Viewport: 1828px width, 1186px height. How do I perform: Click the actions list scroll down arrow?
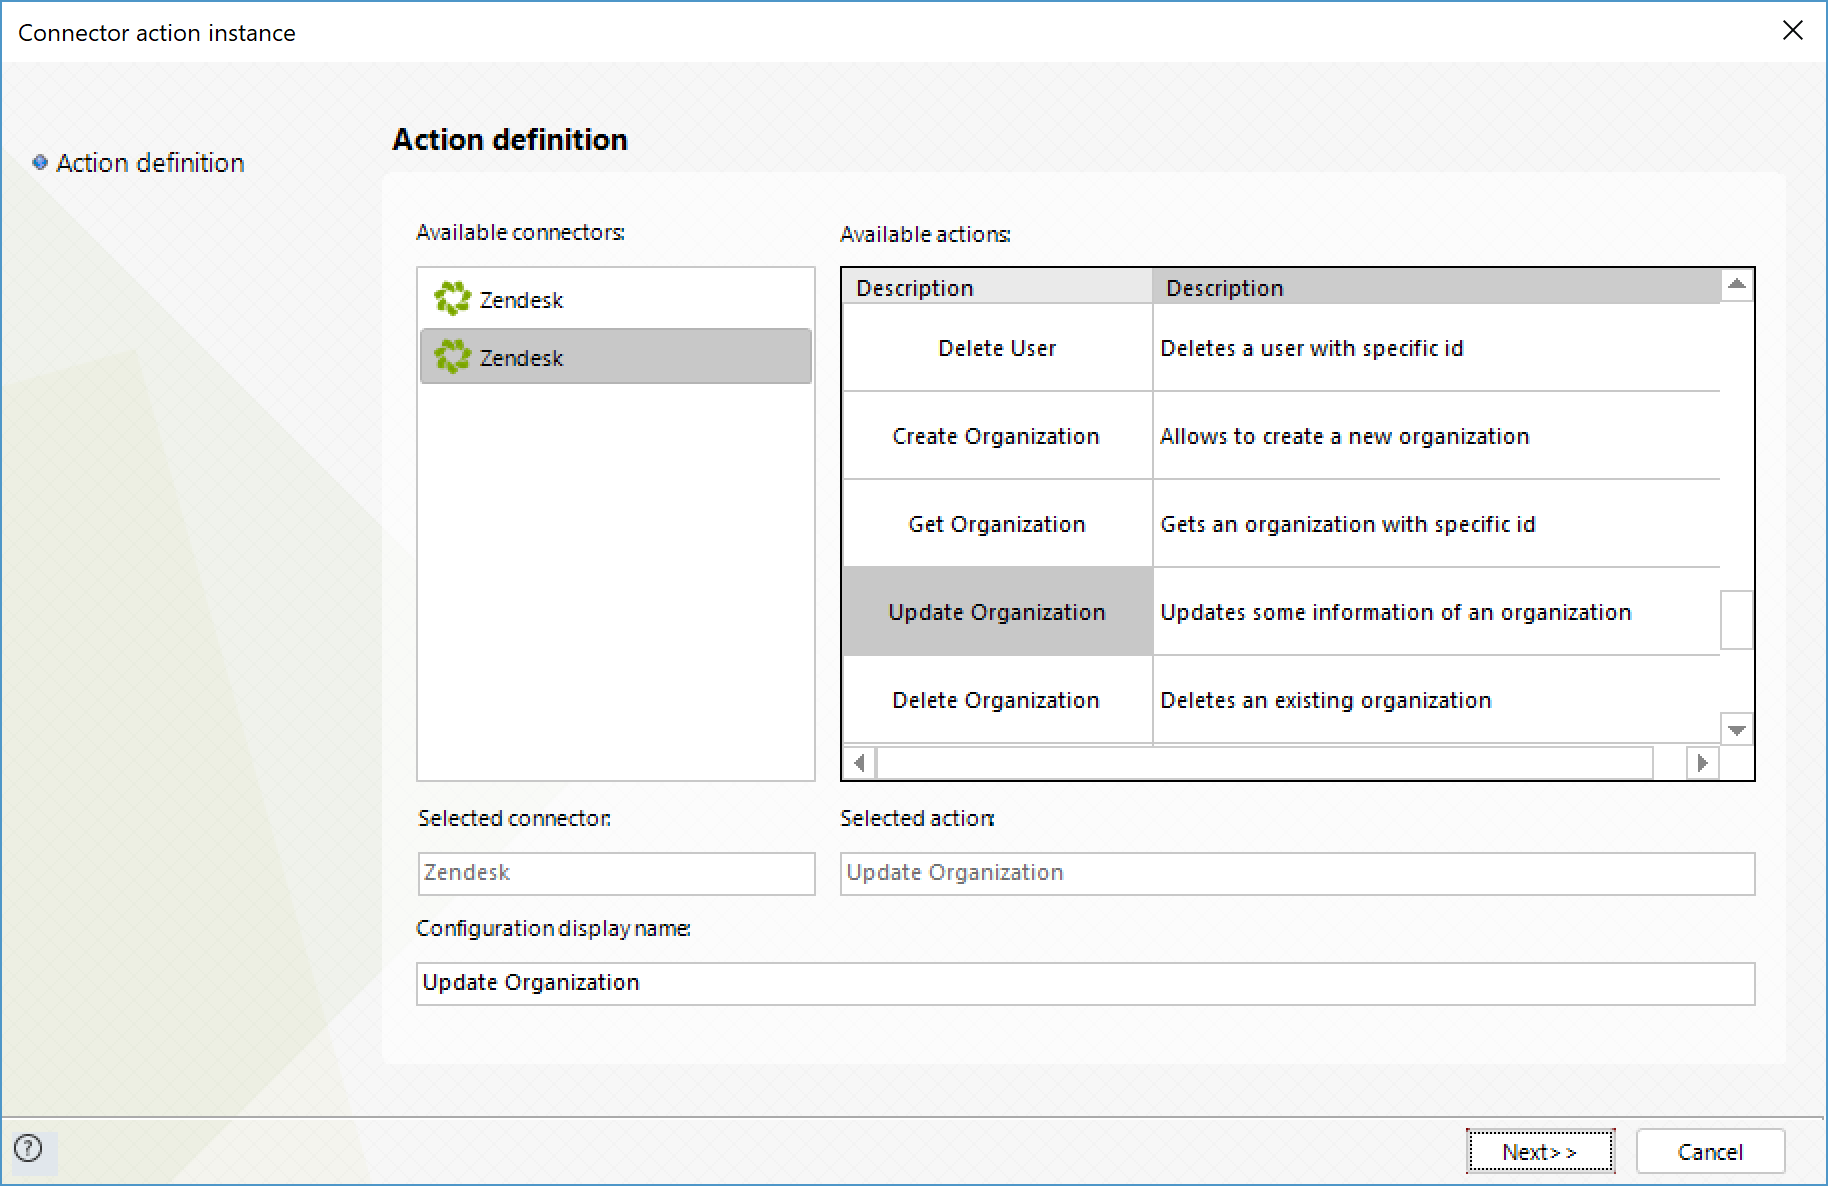point(1737,730)
